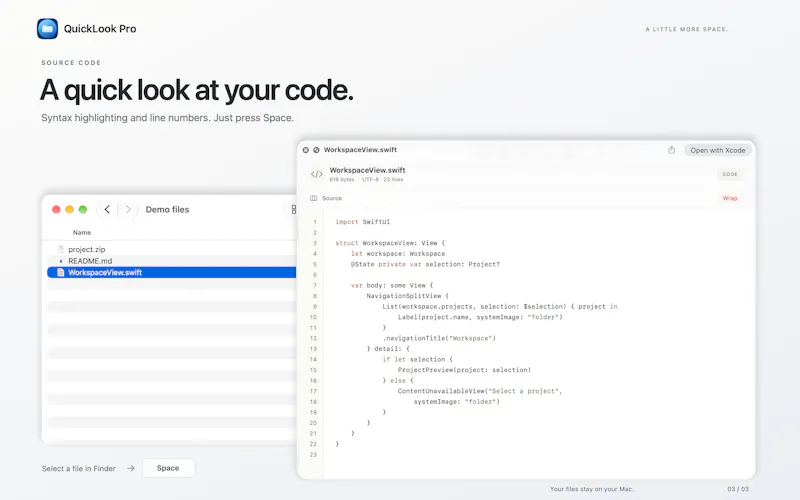Image resolution: width=800 pixels, height=500 pixels.
Task: Click the 'ContentUnavailableView' code line
Action: point(480,391)
